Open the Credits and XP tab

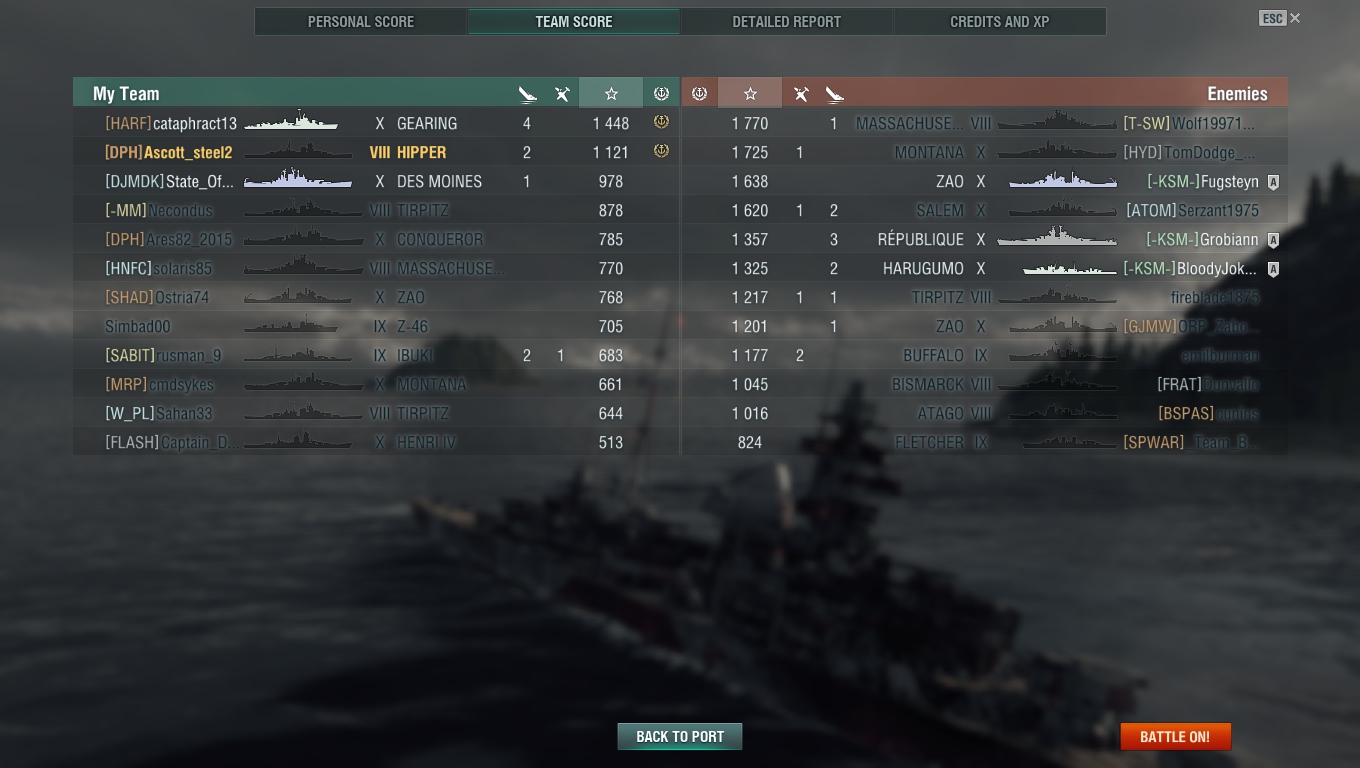pyautogui.click(x=999, y=21)
